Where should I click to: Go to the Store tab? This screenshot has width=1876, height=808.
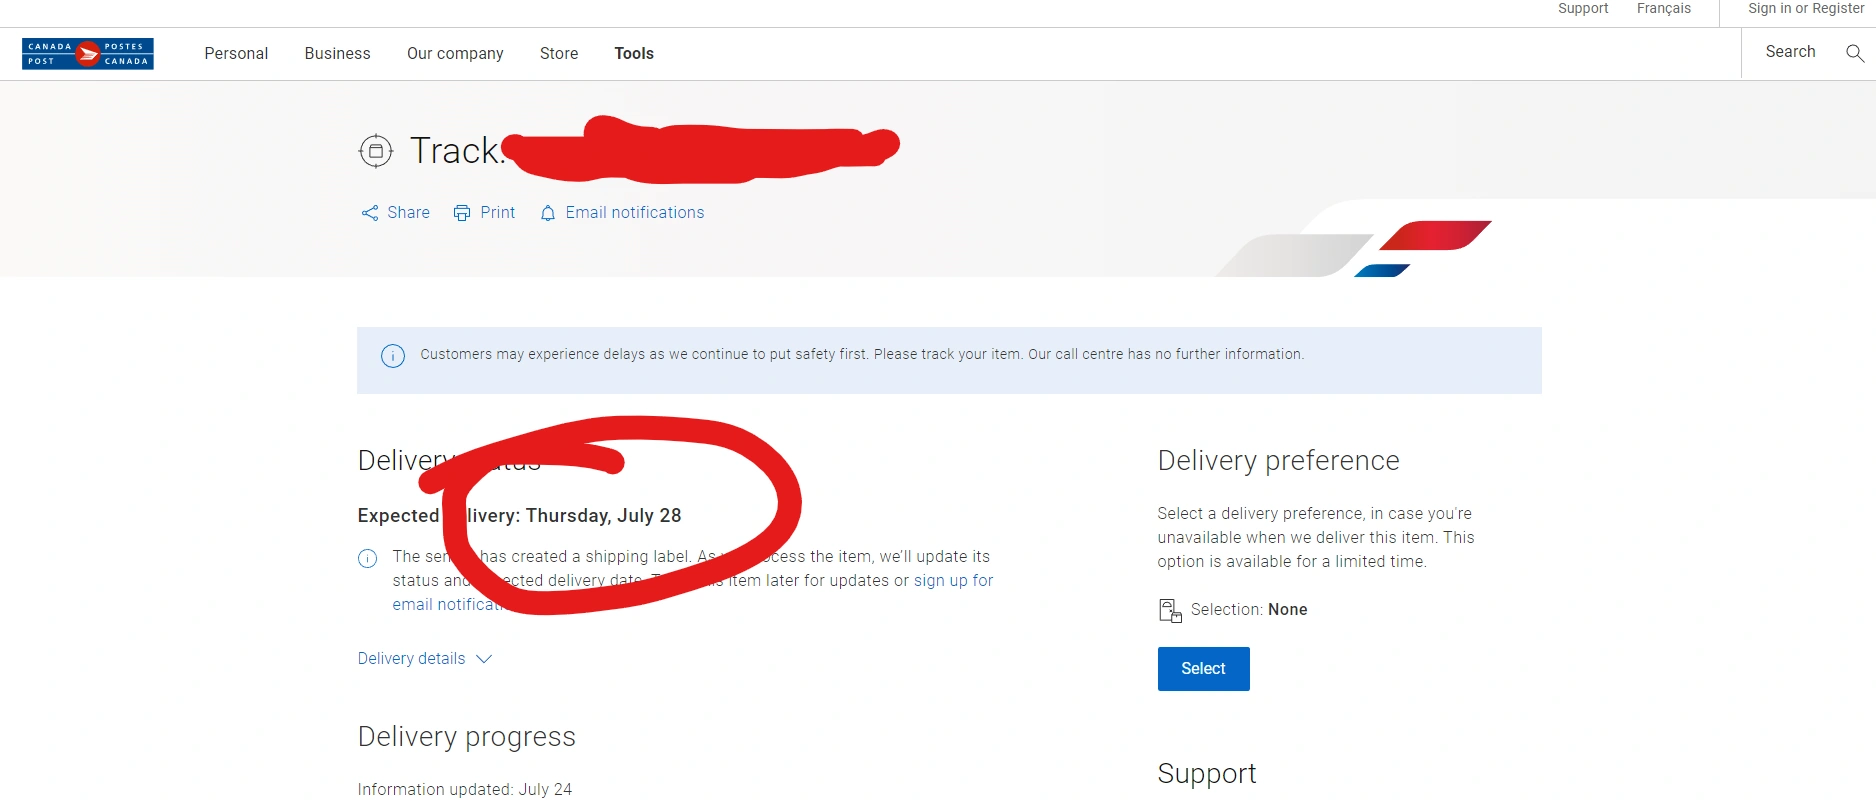(x=559, y=54)
